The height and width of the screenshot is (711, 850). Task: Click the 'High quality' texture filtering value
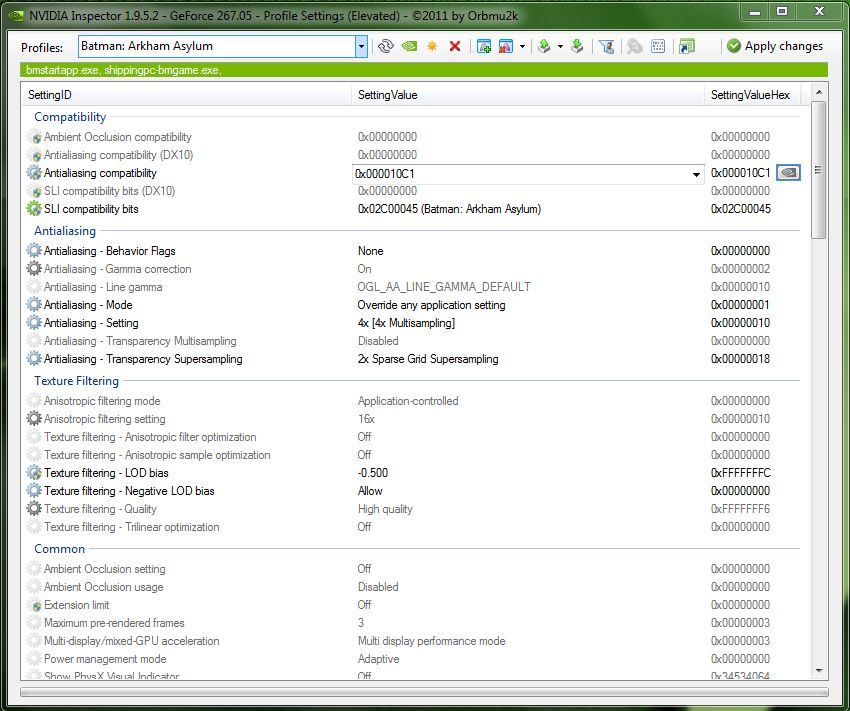[385, 508]
